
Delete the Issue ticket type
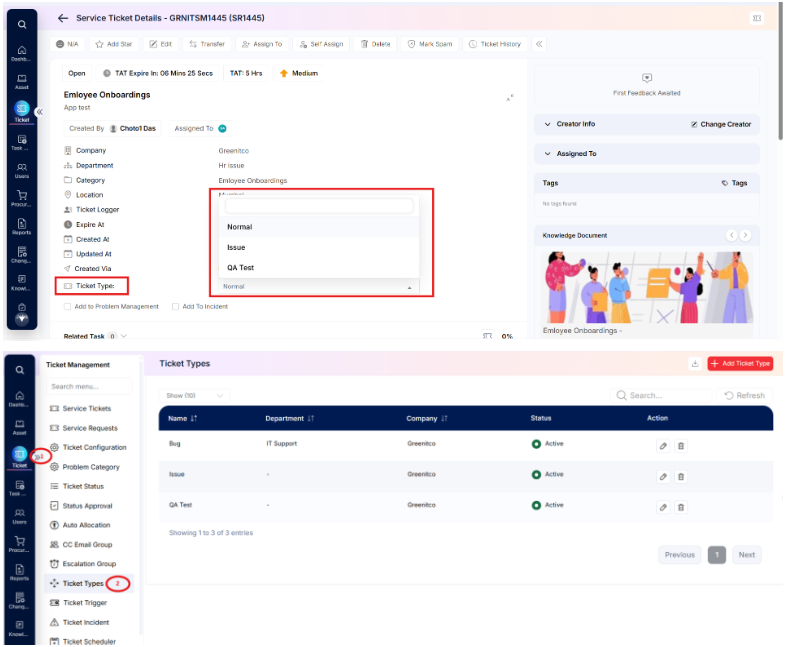681,476
